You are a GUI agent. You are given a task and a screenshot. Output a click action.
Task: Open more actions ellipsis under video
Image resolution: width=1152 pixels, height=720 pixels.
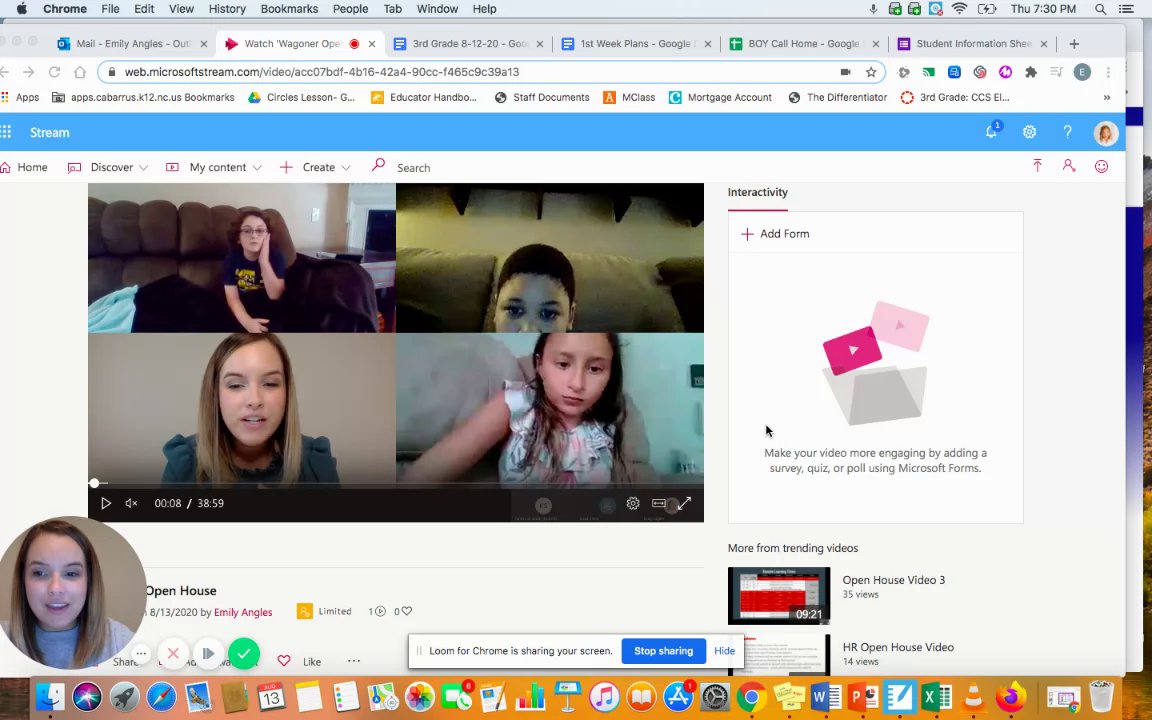[354, 660]
